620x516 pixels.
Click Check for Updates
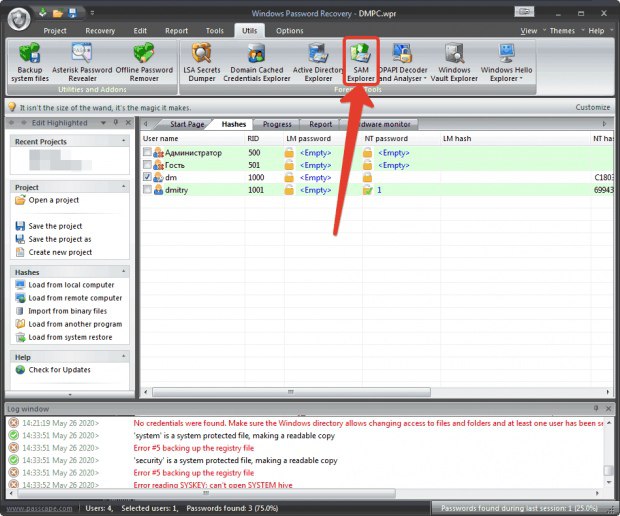click(x=53, y=370)
